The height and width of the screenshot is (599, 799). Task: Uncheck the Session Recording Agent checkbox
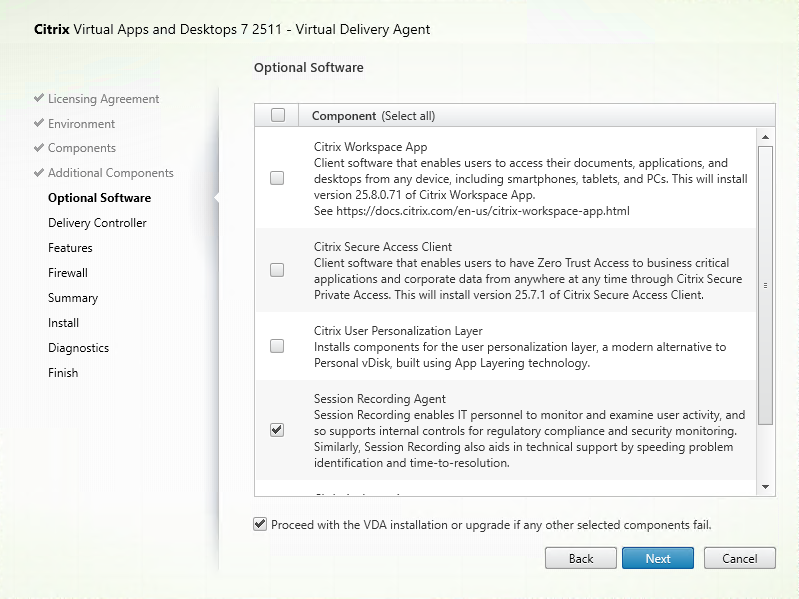(x=277, y=430)
